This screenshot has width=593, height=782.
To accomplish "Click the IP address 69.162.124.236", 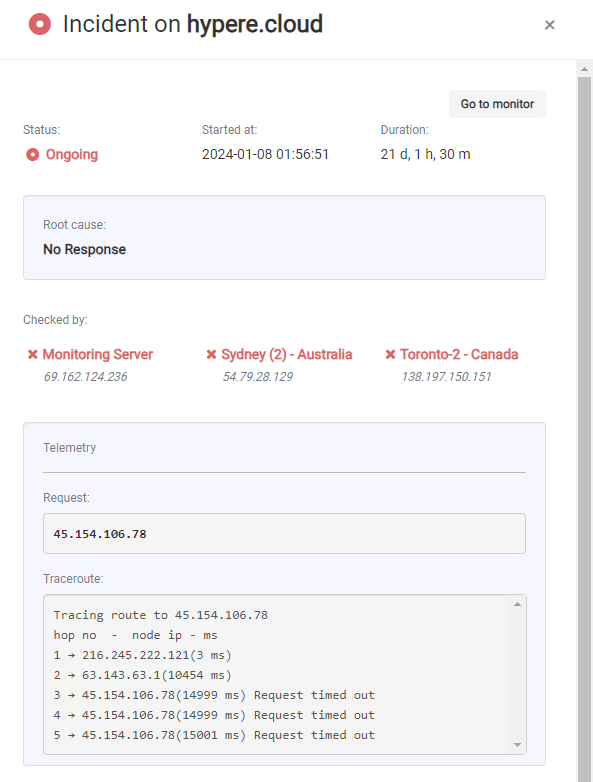I will point(85,377).
